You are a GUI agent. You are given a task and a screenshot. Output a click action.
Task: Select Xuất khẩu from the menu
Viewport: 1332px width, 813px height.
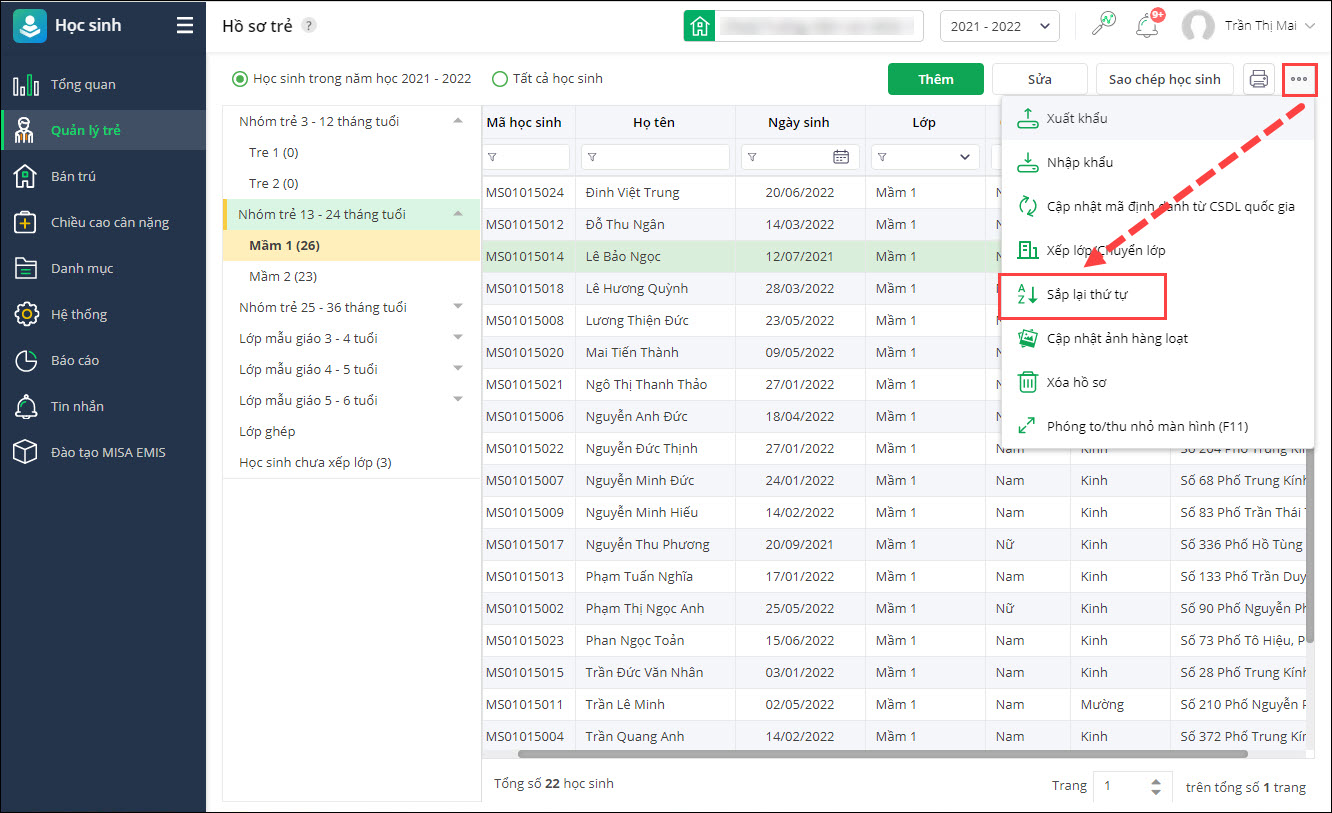pos(1077,118)
